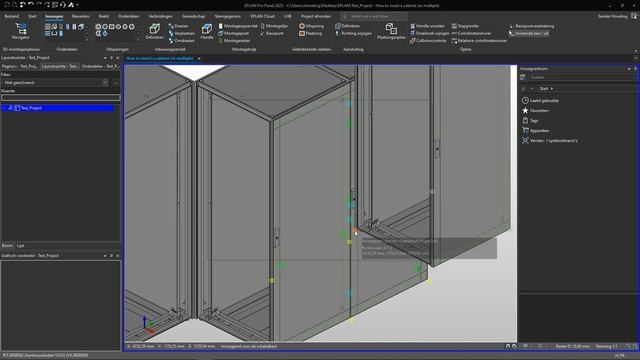Insert a Montageraster

pos(234,41)
